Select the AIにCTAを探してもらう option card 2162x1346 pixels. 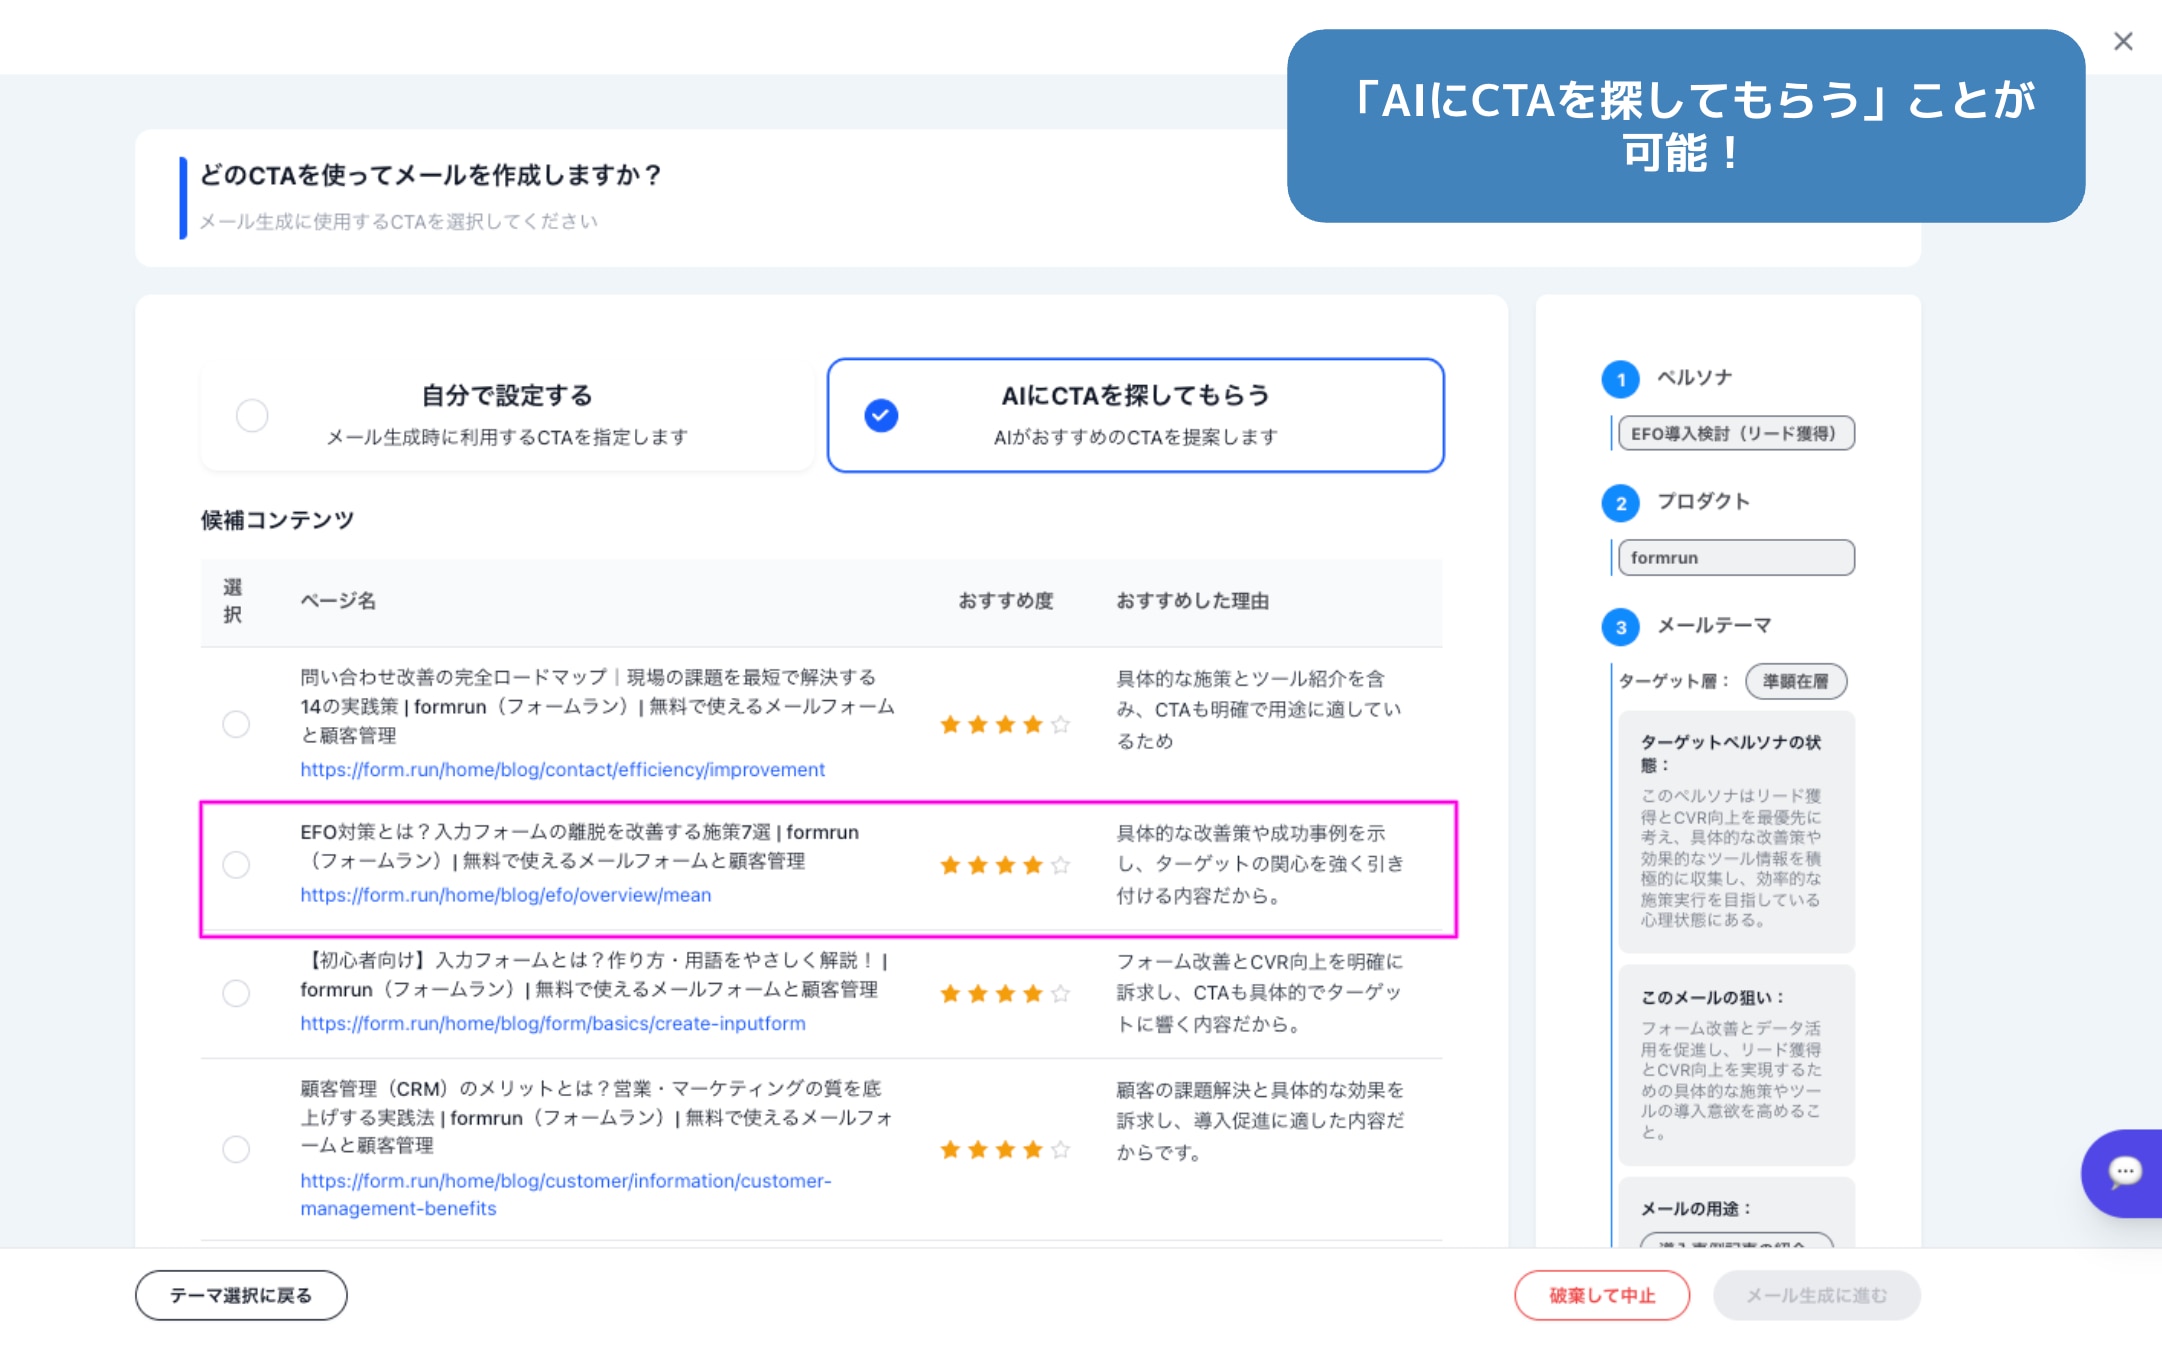tap(1135, 415)
